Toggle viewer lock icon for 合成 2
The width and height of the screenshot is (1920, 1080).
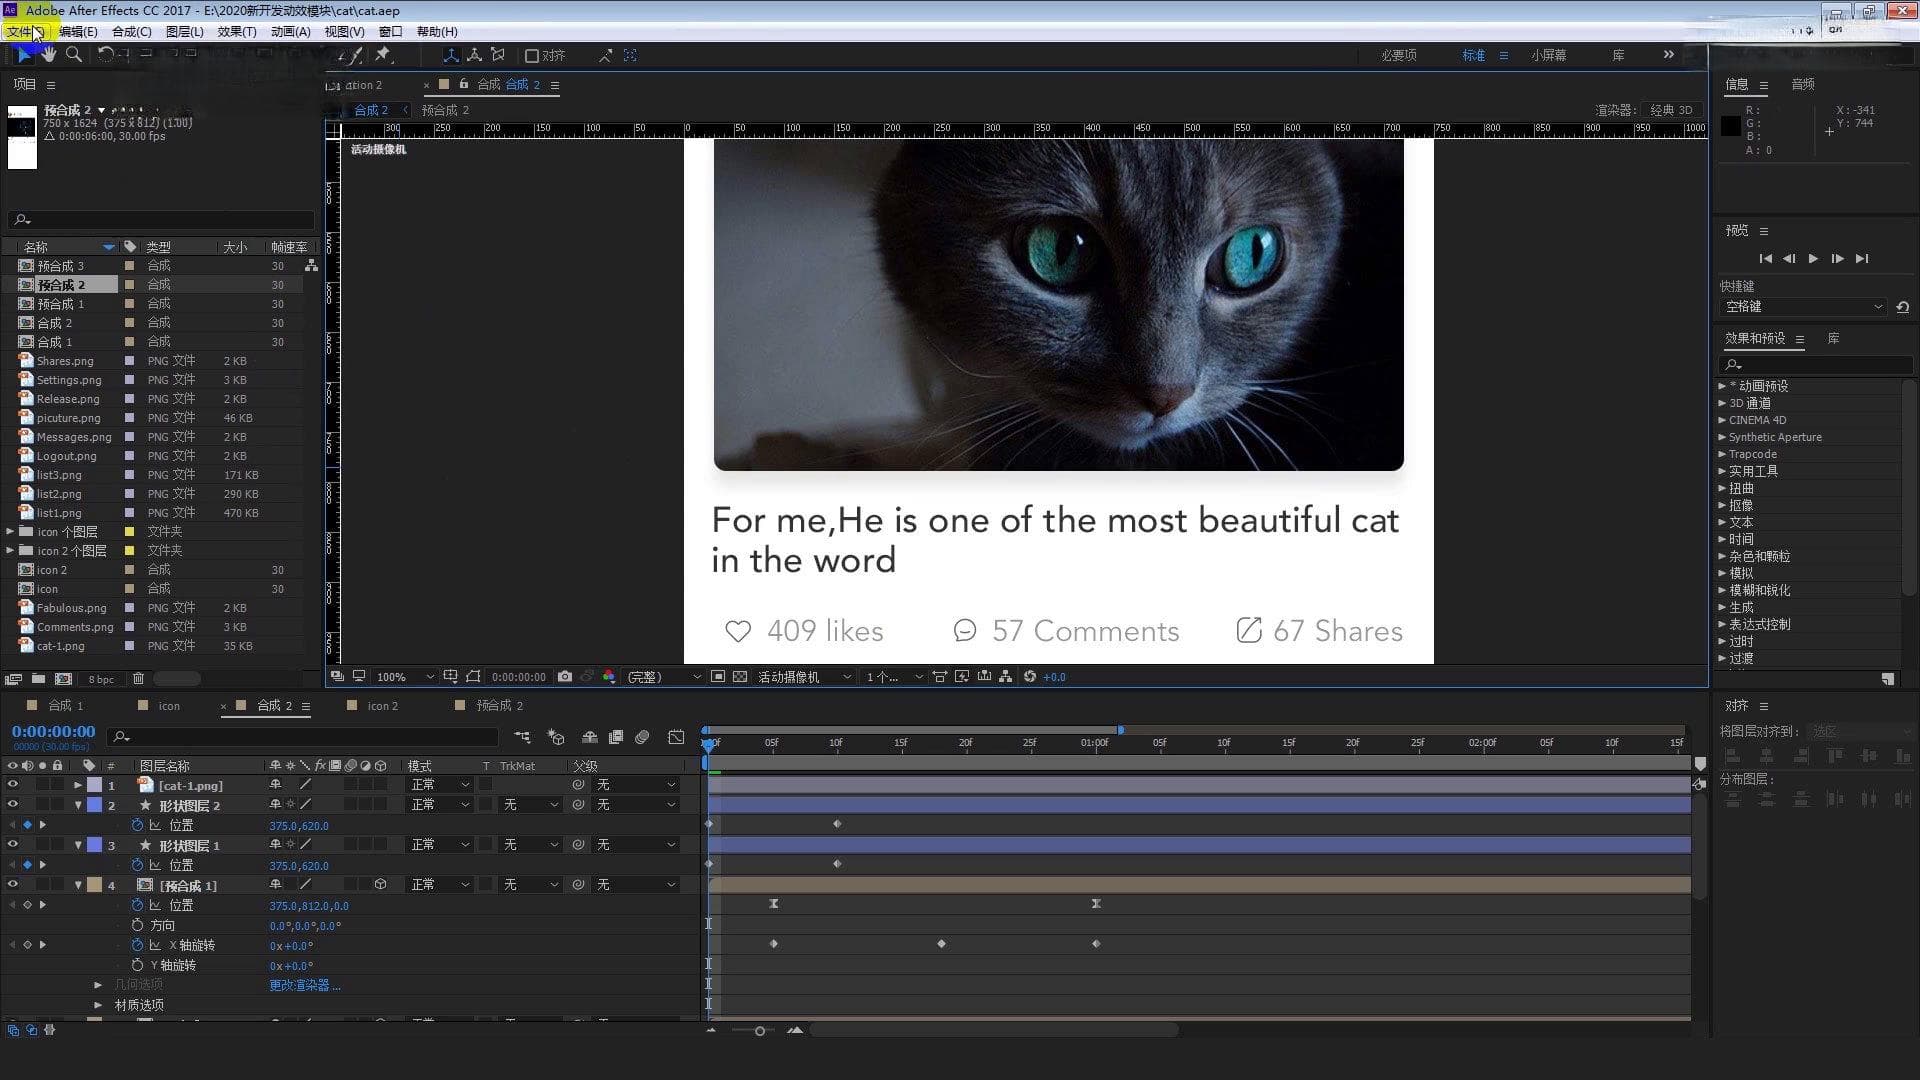click(463, 84)
